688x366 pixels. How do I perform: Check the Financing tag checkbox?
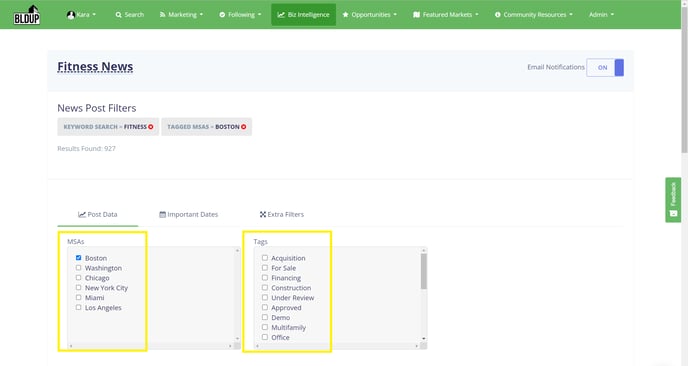[265, 278]
